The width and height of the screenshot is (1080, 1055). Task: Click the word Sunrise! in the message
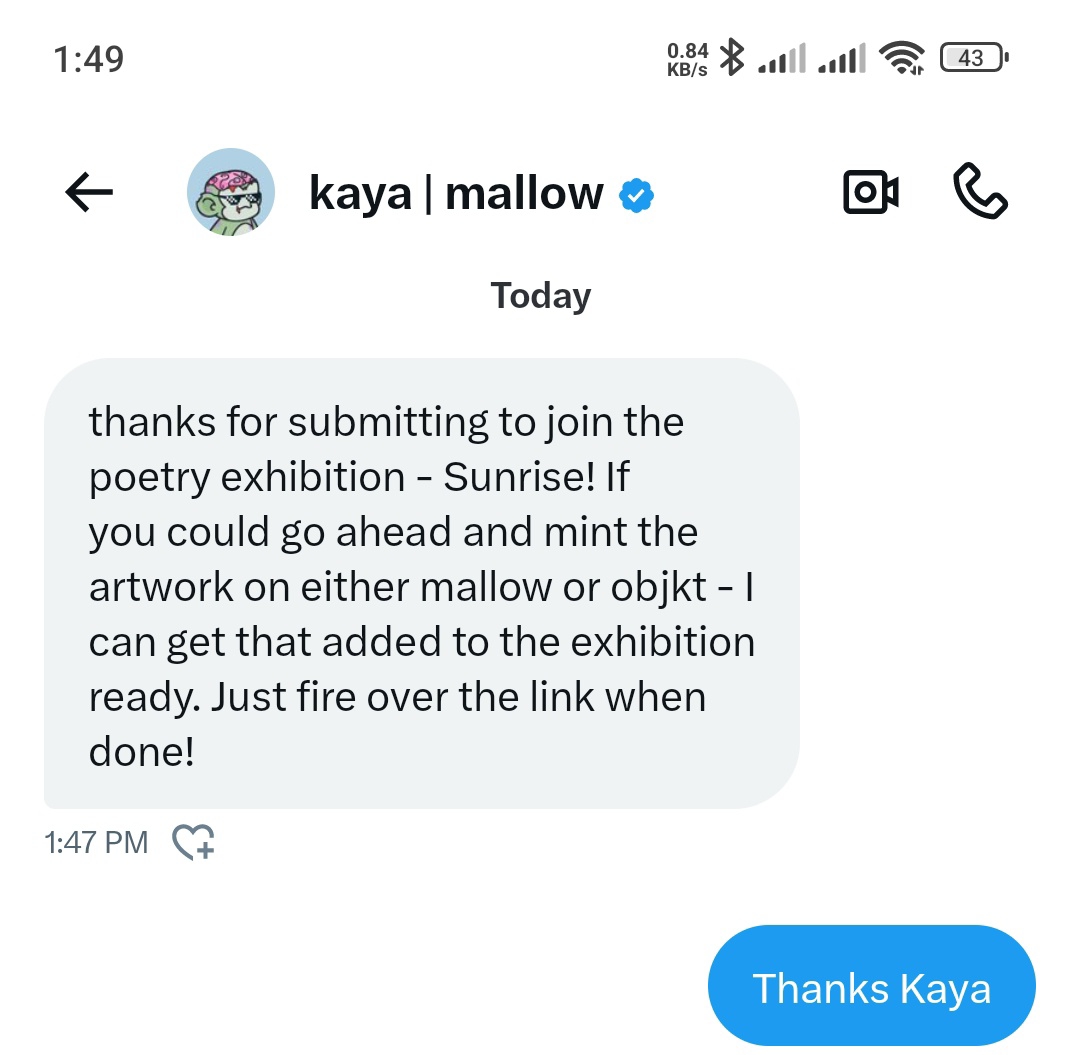point(520,477)
